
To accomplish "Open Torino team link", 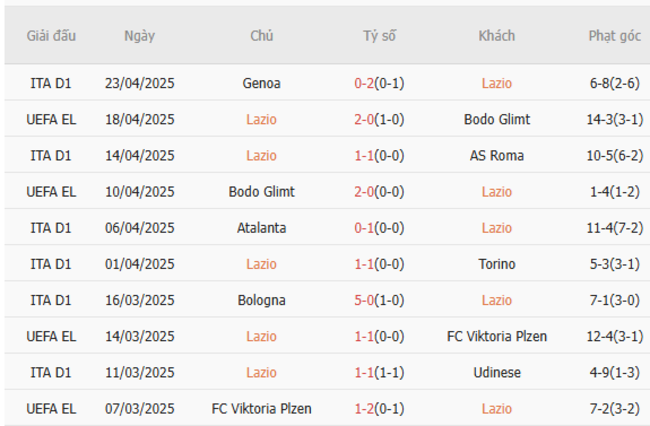I will [497, 264].
